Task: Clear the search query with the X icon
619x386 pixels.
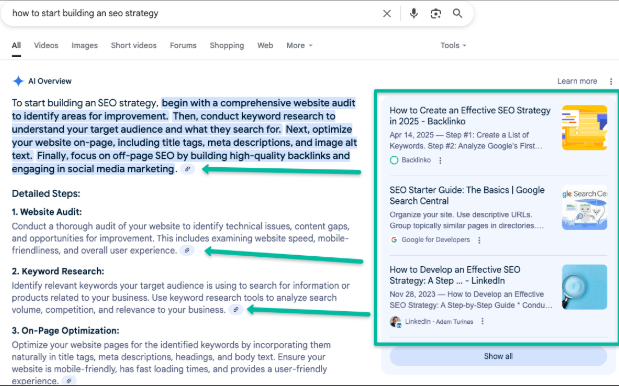Action: pyautogui.click(x=387, y=13)
